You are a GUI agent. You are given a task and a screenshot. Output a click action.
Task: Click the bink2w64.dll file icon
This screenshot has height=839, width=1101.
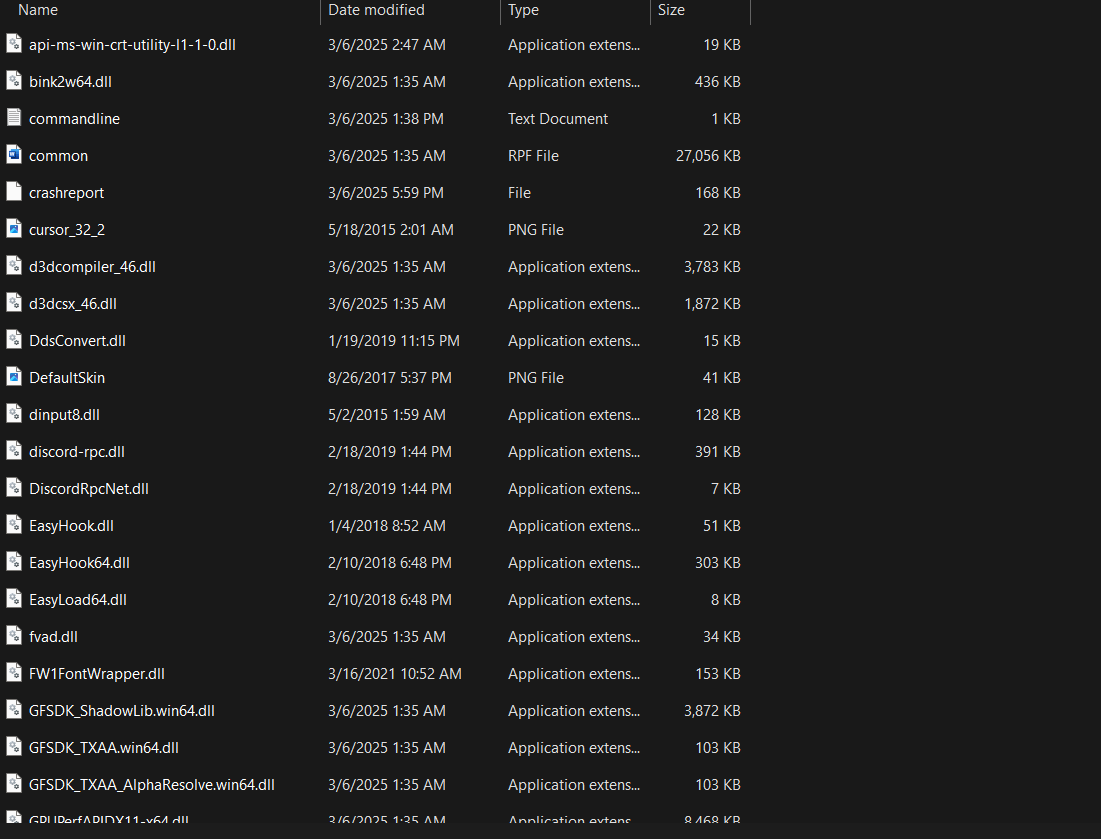point(14,81)
